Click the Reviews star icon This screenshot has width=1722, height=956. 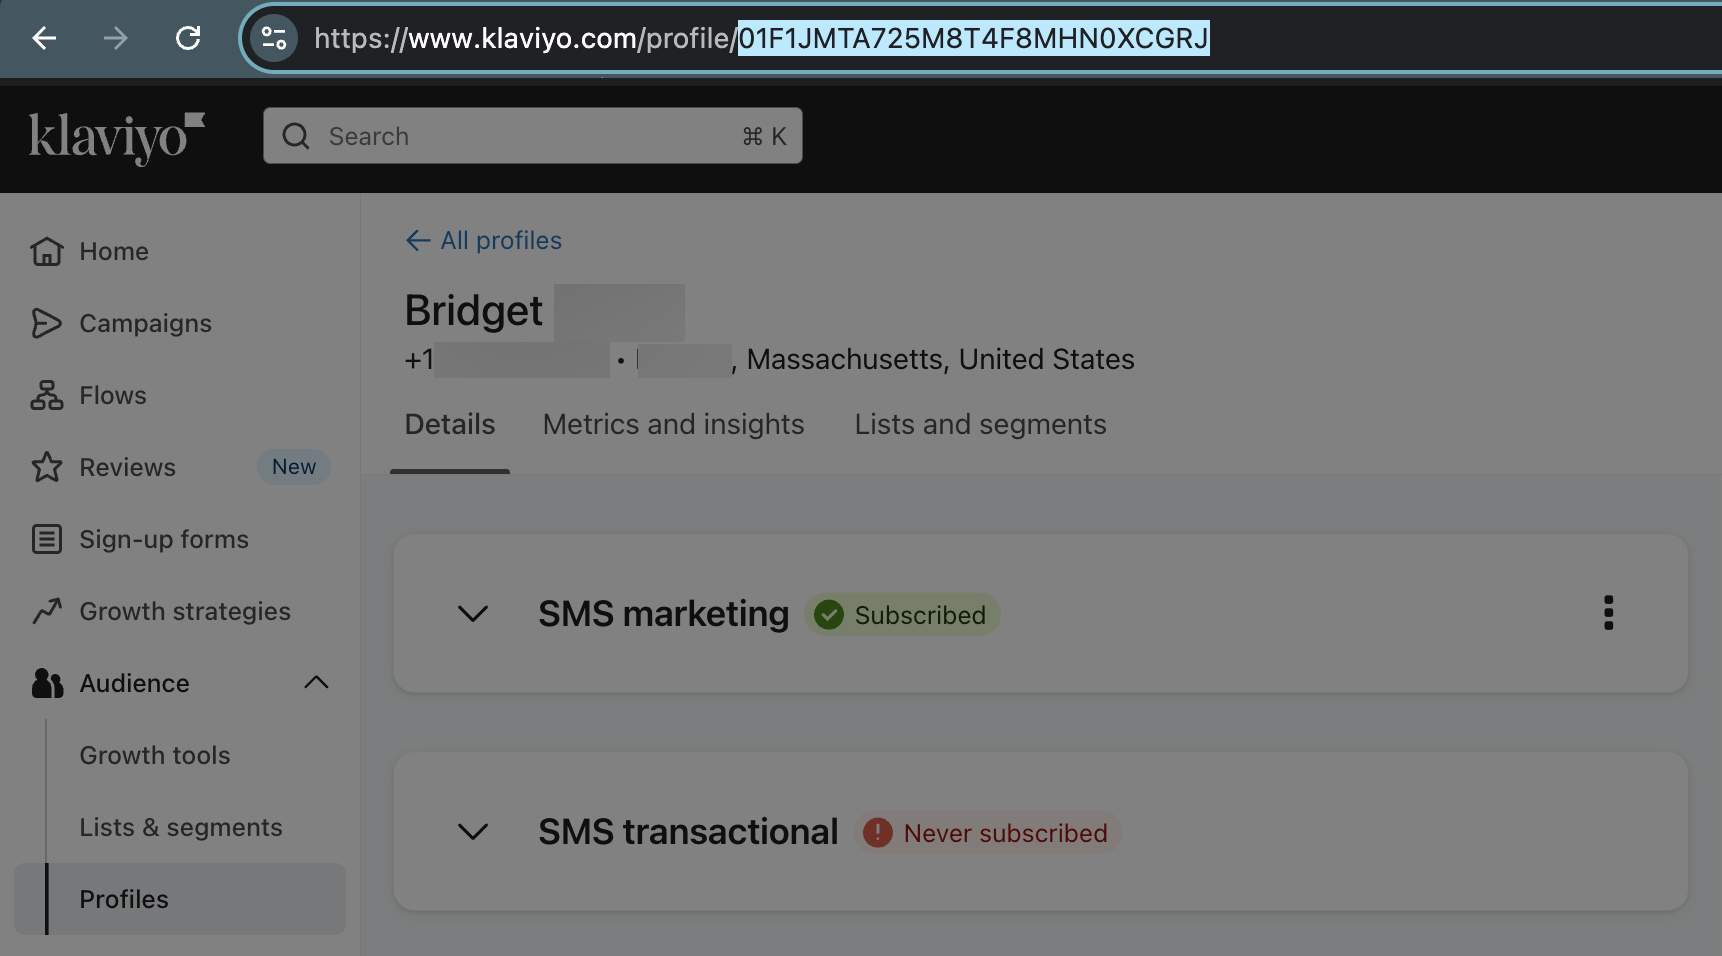tap(46, 467)
